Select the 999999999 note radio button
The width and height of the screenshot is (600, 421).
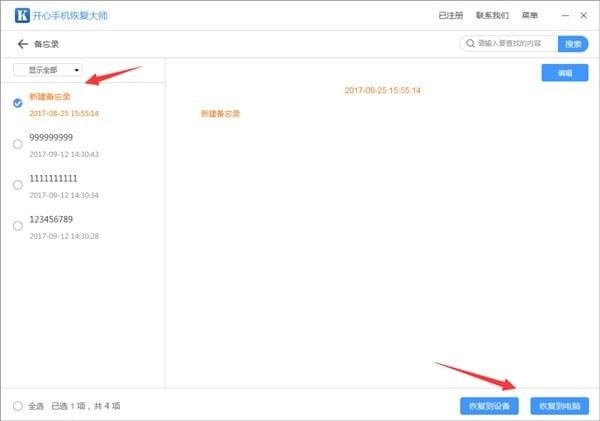(x=18, y=144)
